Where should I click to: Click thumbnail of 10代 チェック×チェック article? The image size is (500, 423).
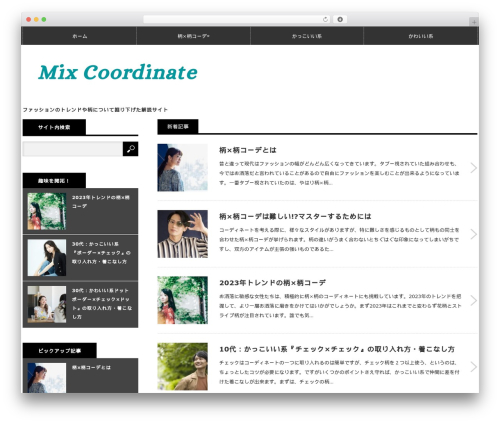coord(182,367)
